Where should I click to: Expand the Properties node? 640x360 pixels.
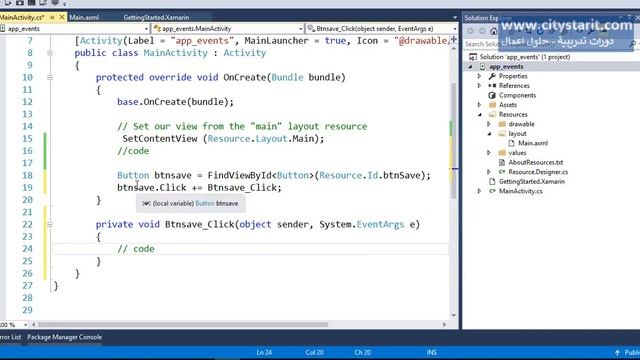pos(480,76)
